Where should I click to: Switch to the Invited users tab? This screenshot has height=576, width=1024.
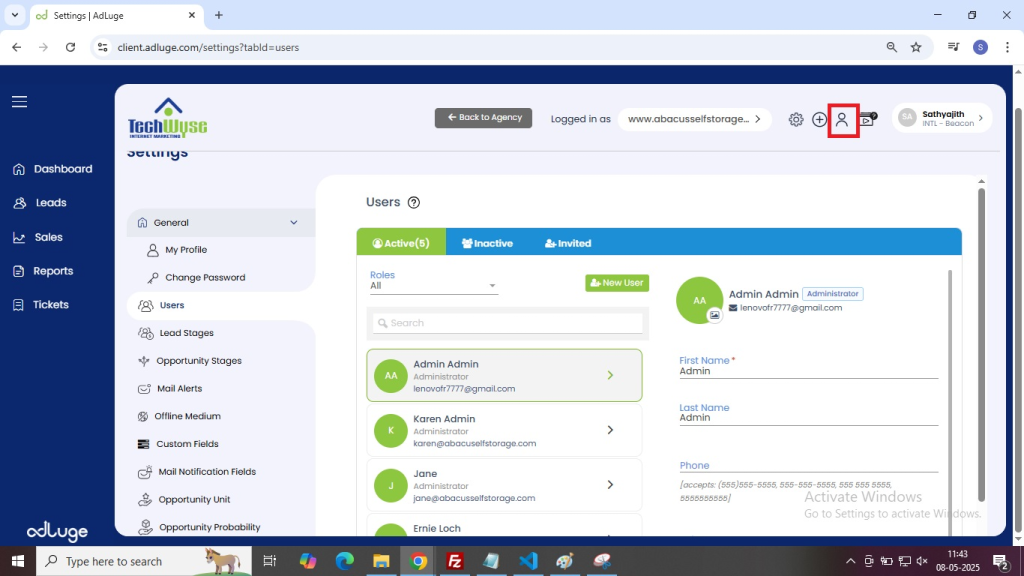click(x=567, y=243)
